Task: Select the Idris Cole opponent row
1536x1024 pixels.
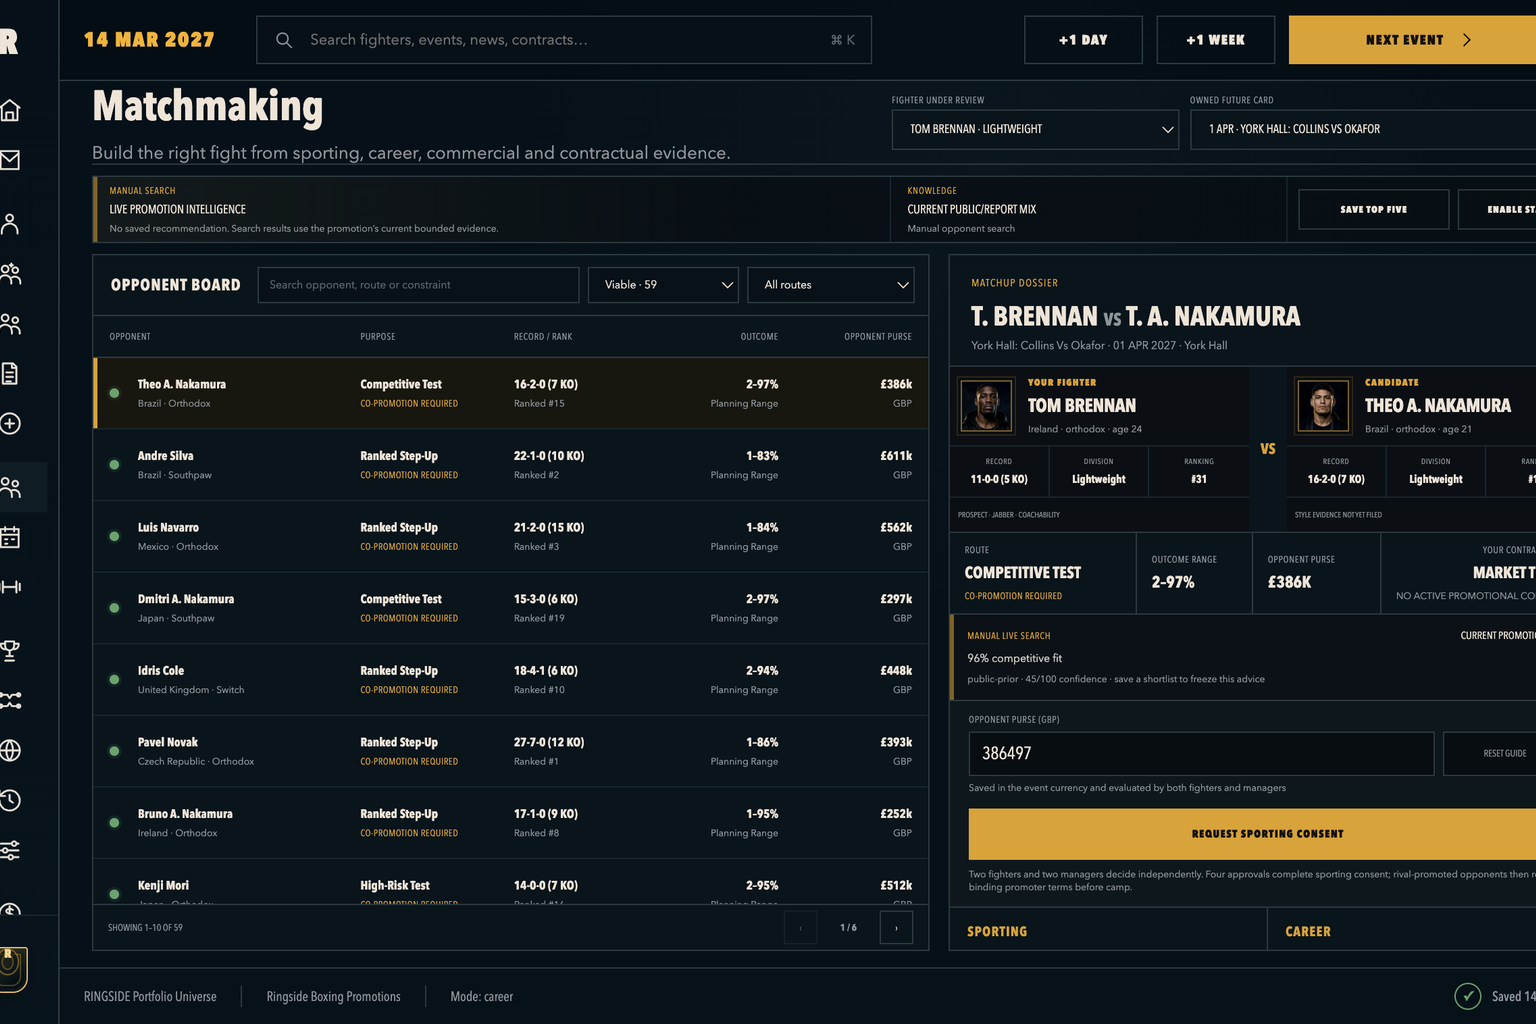Action: [x=511, y=680]
